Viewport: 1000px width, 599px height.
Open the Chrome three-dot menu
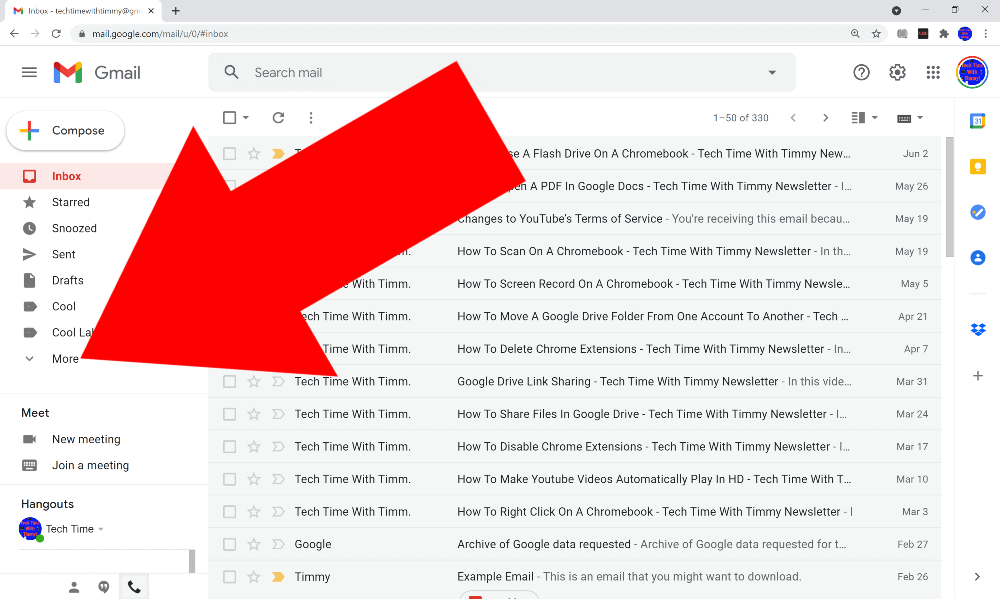tap(986, 34)
